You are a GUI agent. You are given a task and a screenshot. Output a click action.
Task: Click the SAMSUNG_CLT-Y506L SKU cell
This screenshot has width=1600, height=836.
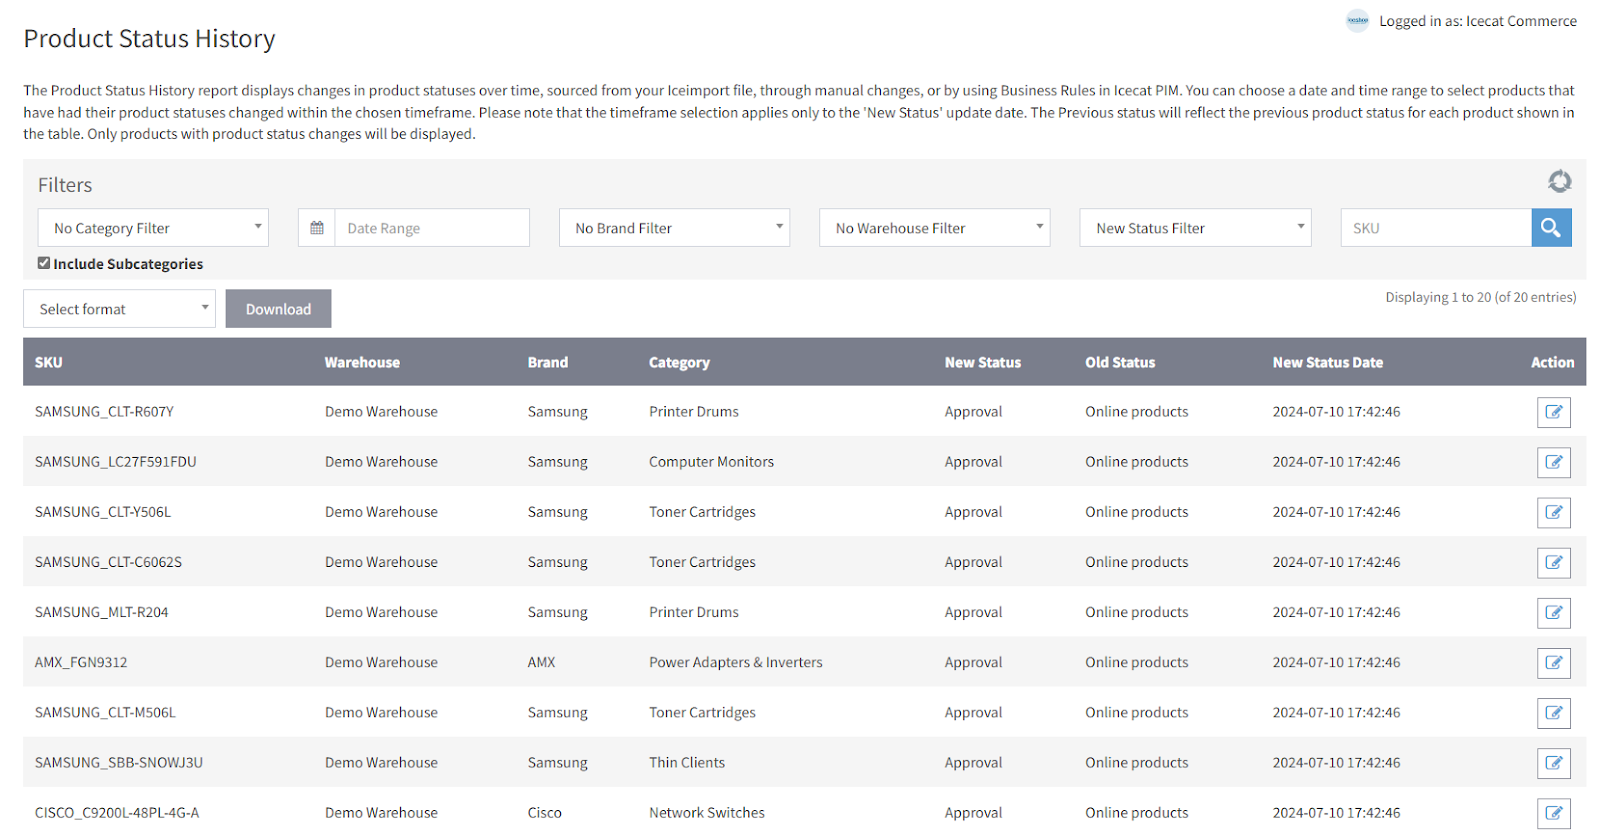102,511
